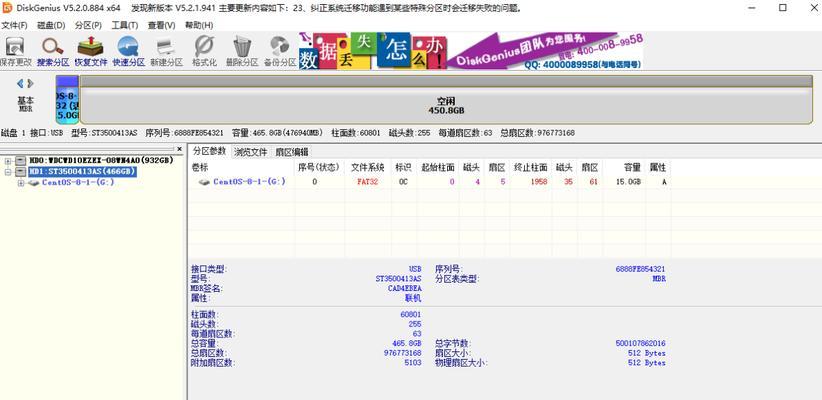Go to previous disk with left arrow

[20, 83]
